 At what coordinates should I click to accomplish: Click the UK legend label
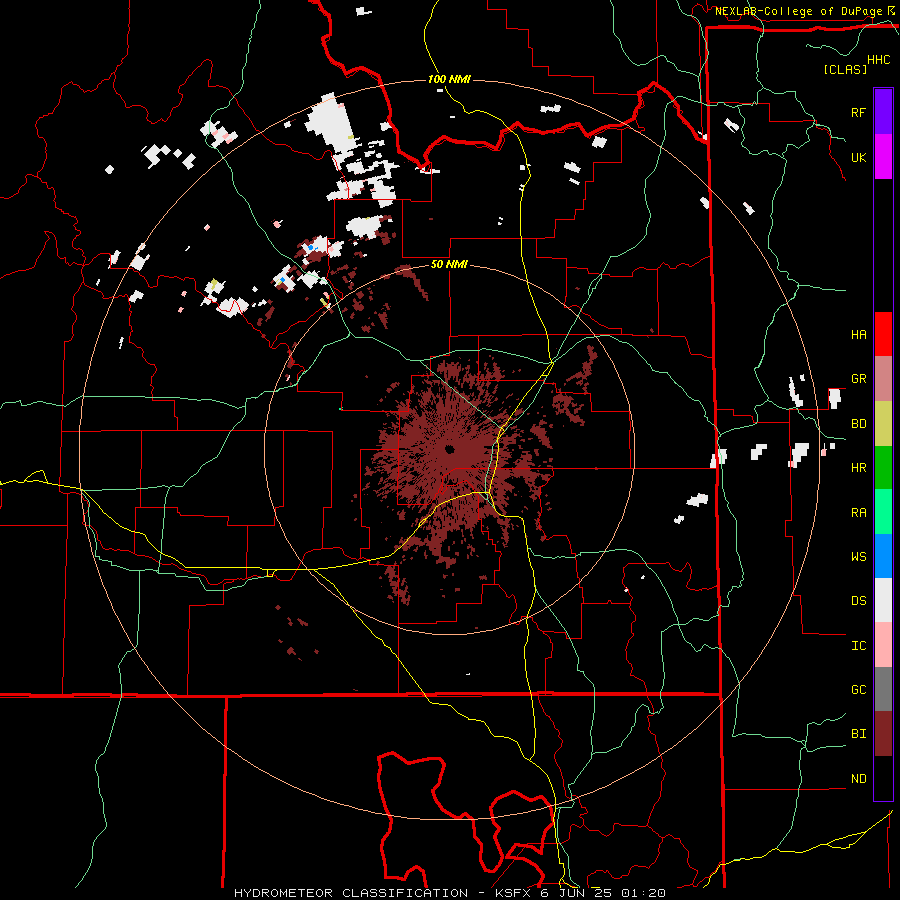[x=858, y=157]
